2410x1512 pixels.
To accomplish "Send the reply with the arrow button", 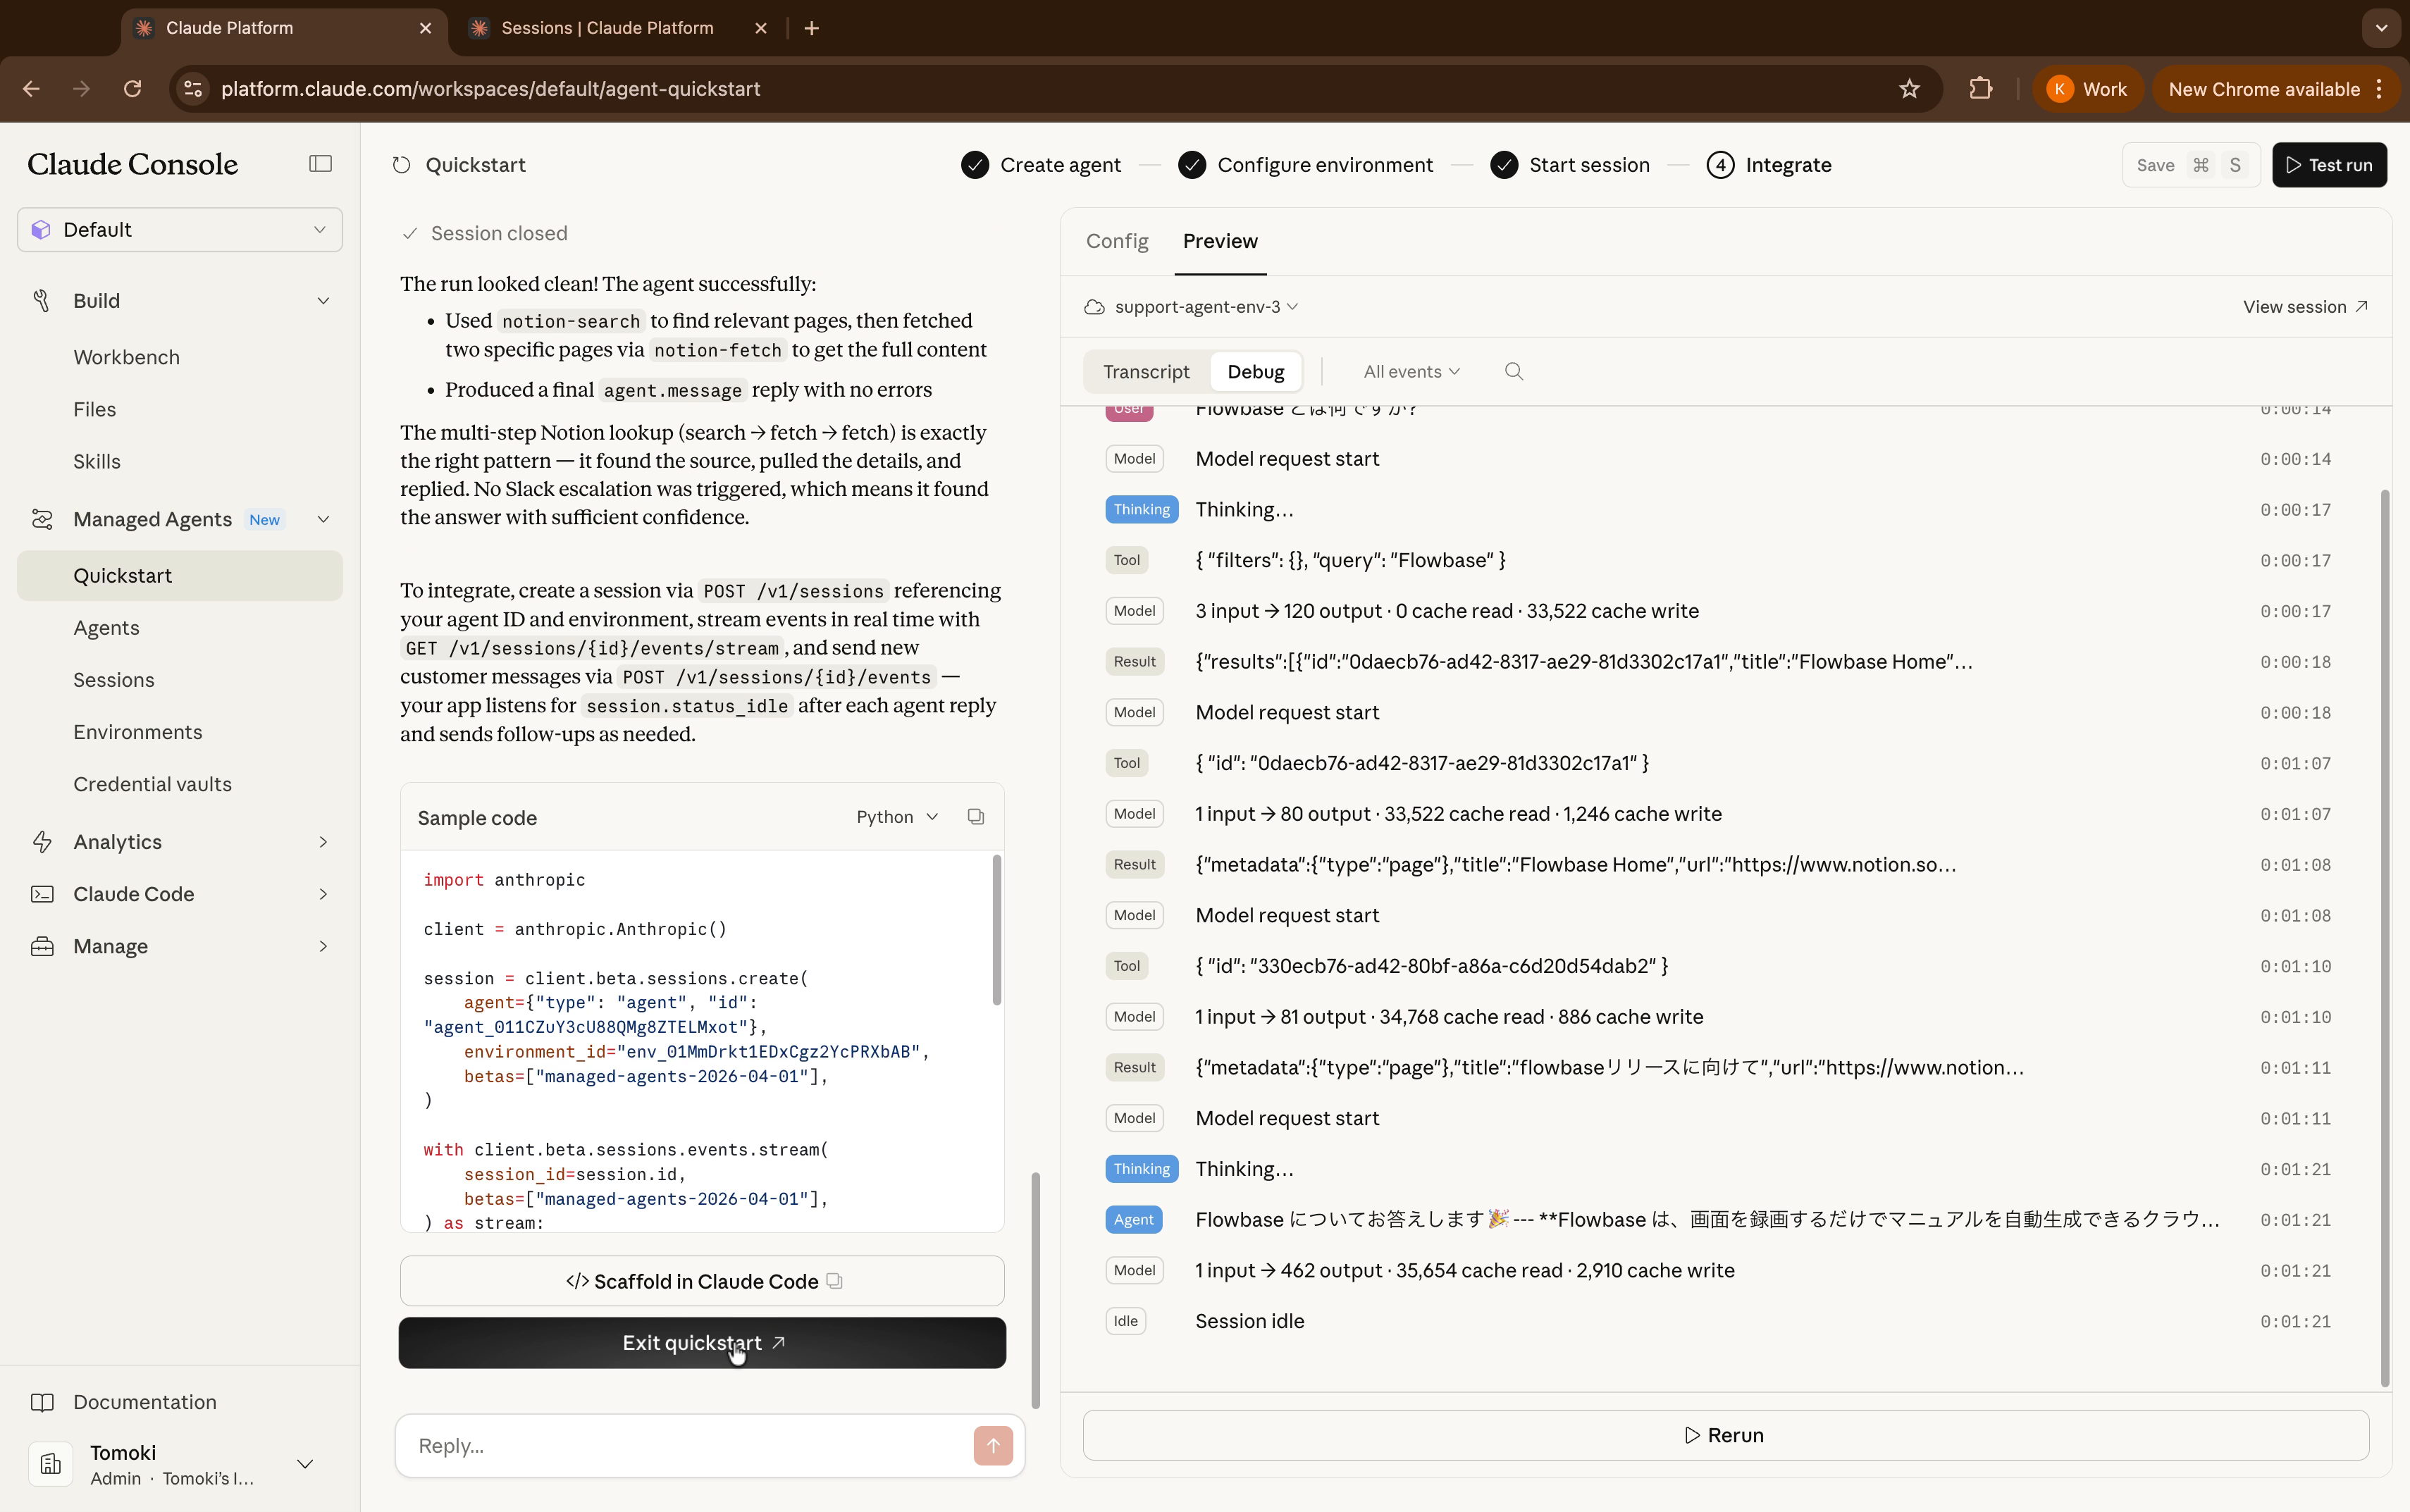I will [993, 1445].
